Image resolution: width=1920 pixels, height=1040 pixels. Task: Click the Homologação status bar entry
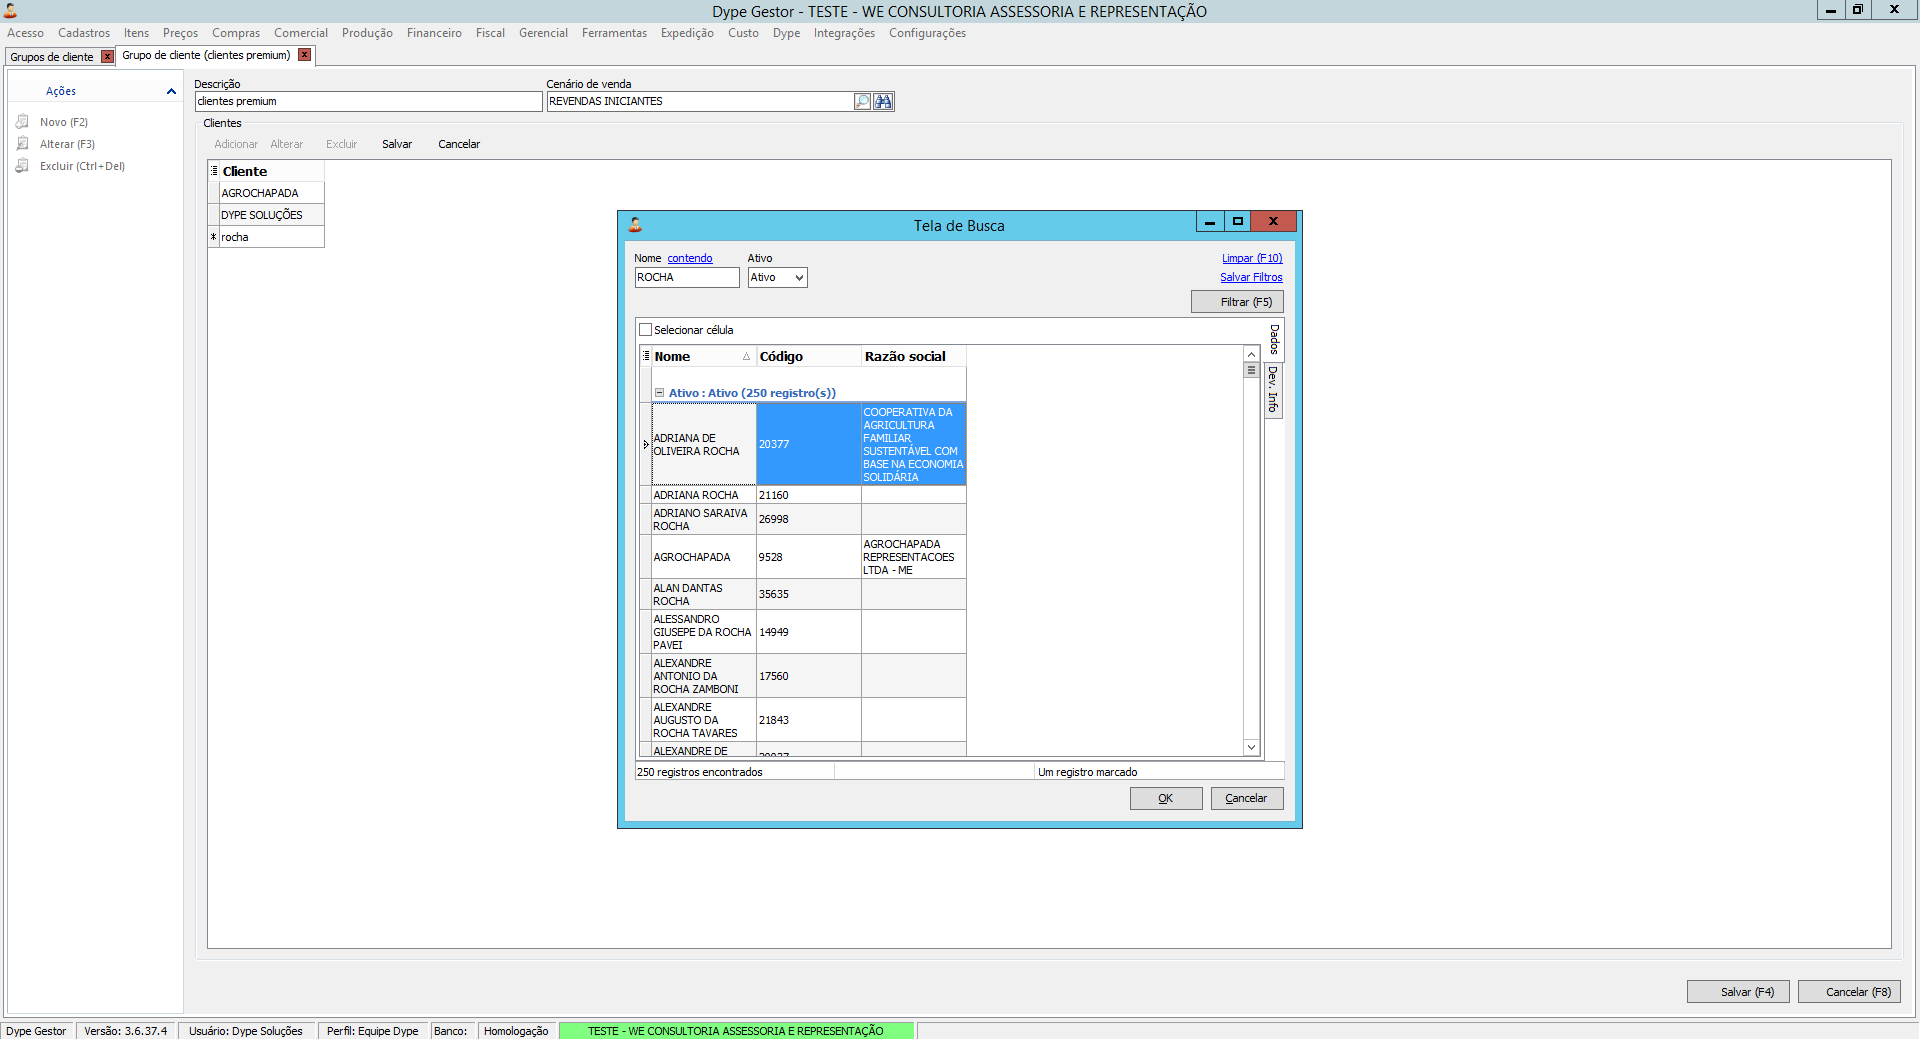point(516,1031)
